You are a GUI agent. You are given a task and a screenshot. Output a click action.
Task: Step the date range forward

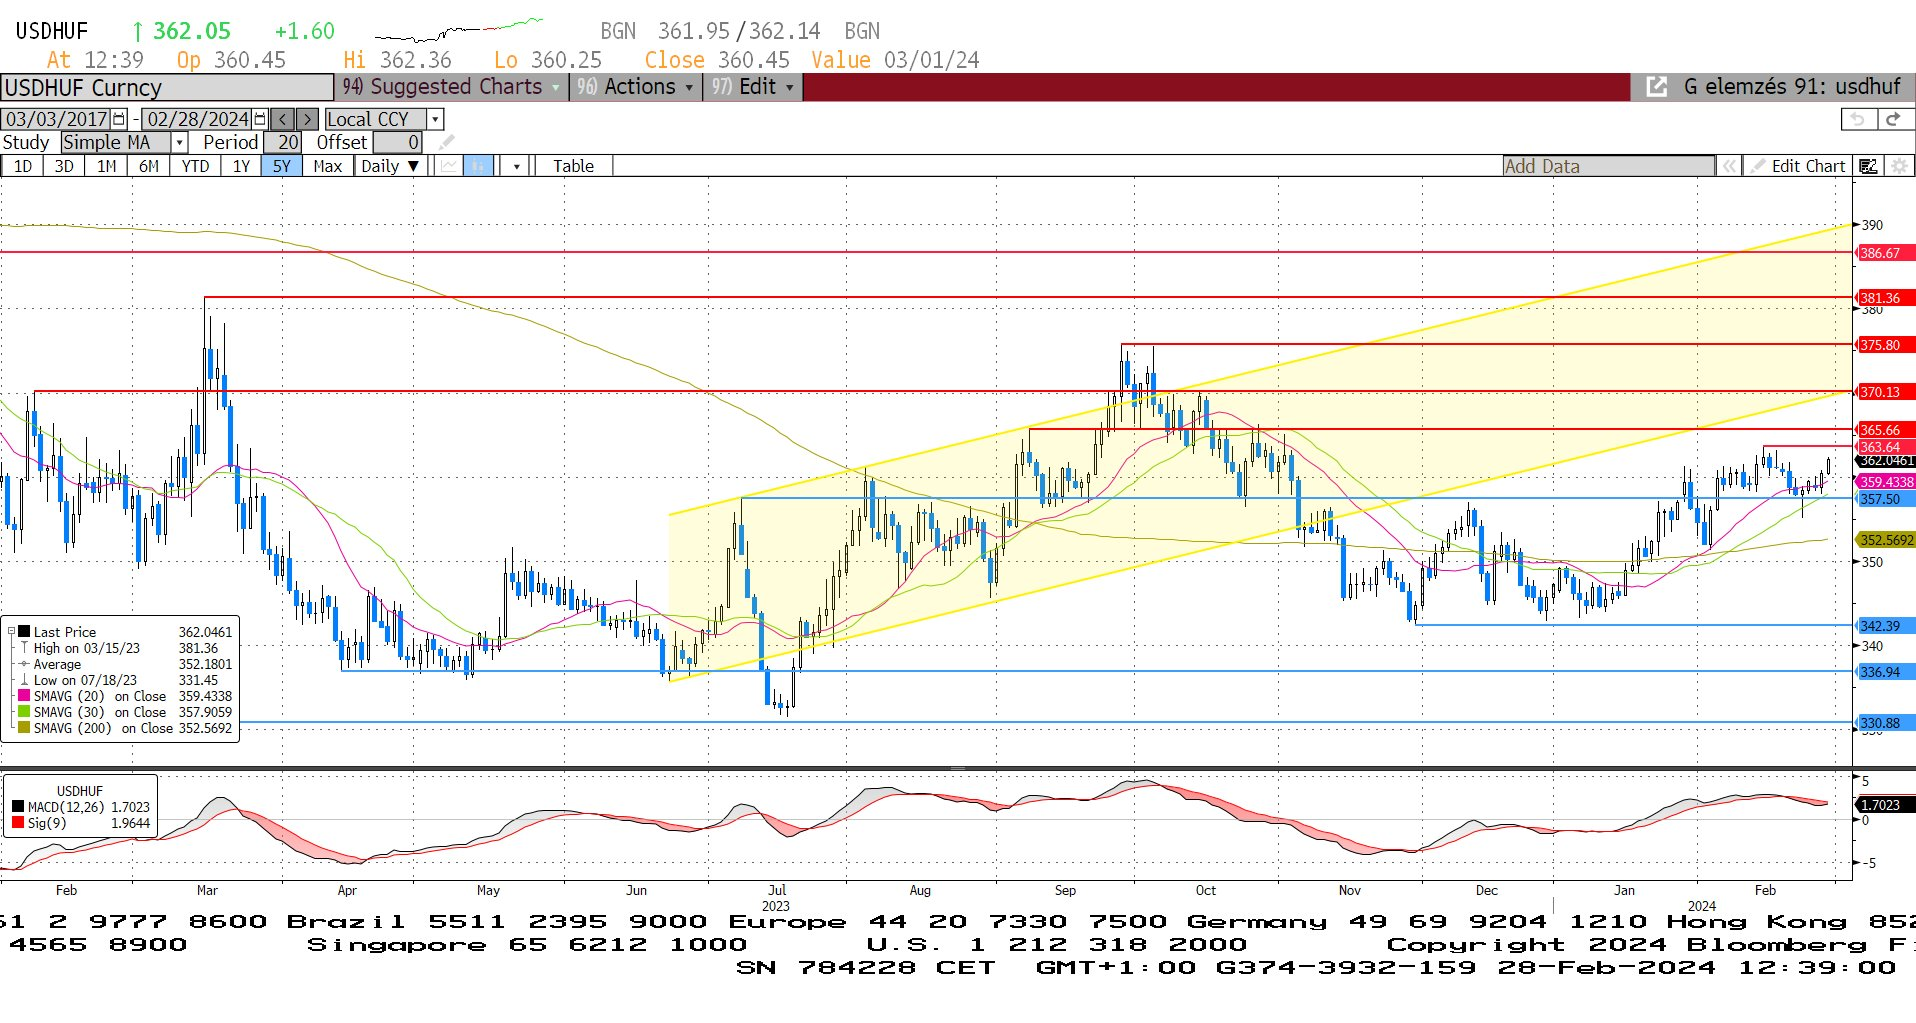(x=308, y=119)
